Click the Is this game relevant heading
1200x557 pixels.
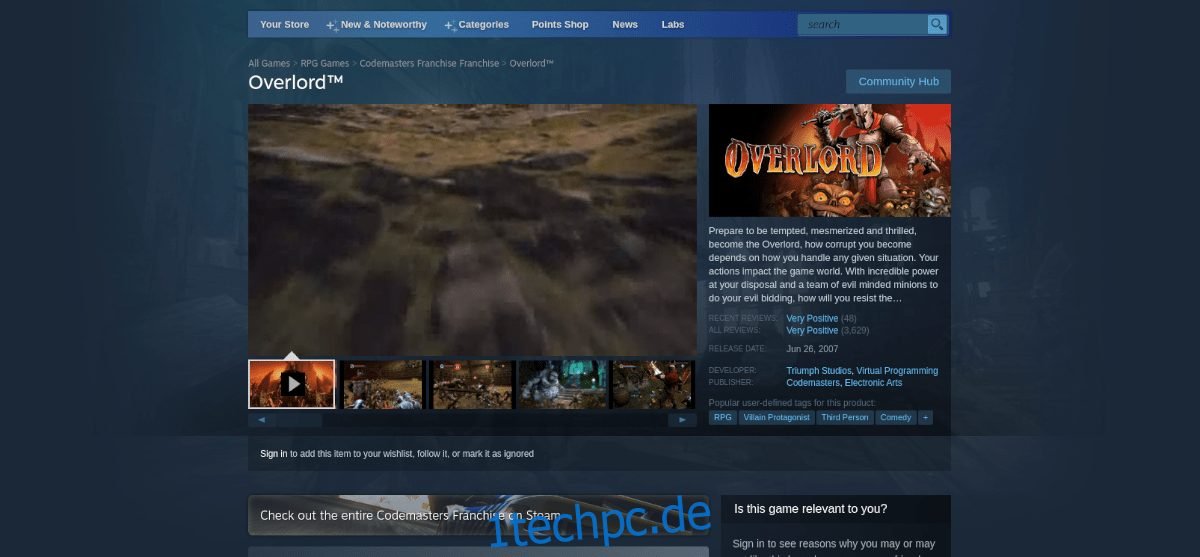810,509
